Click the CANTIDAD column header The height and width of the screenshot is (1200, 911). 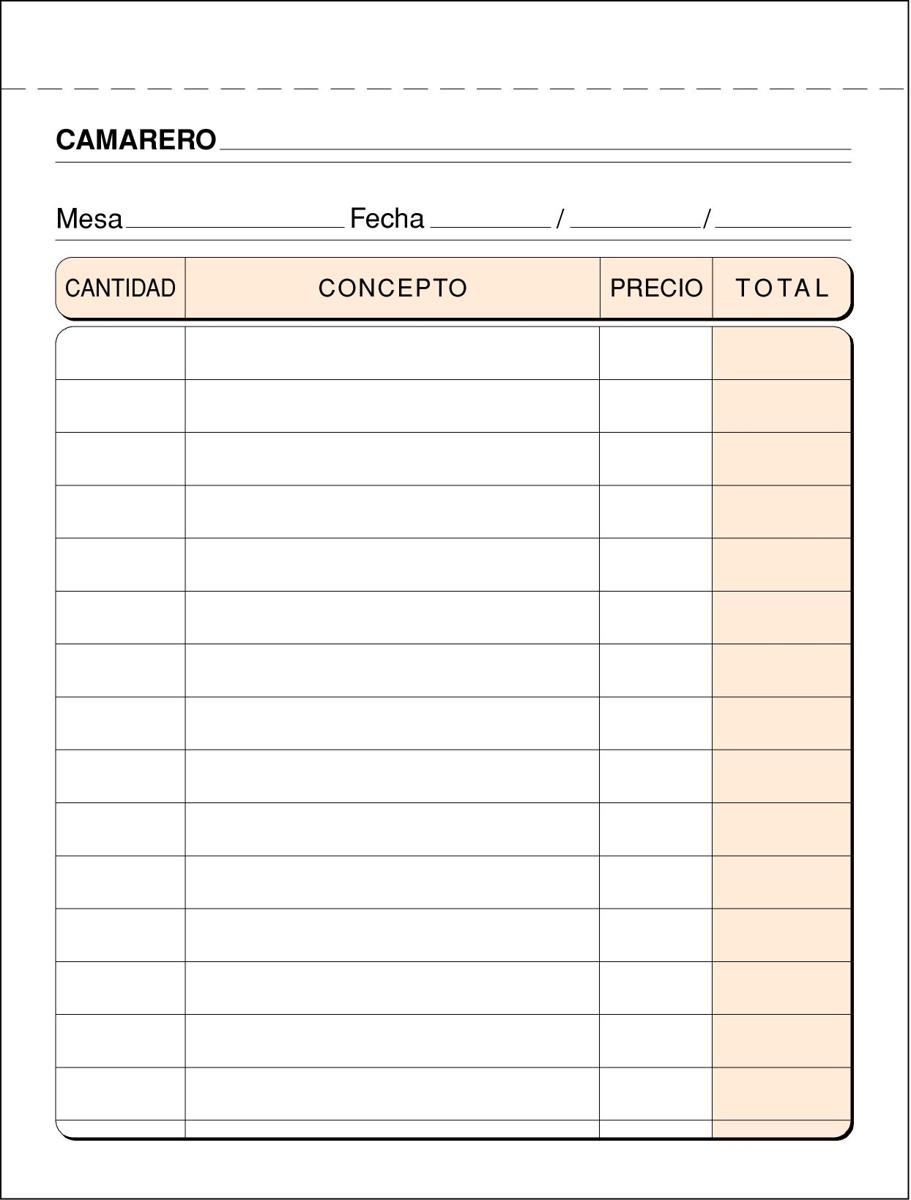tap(120, 289)
